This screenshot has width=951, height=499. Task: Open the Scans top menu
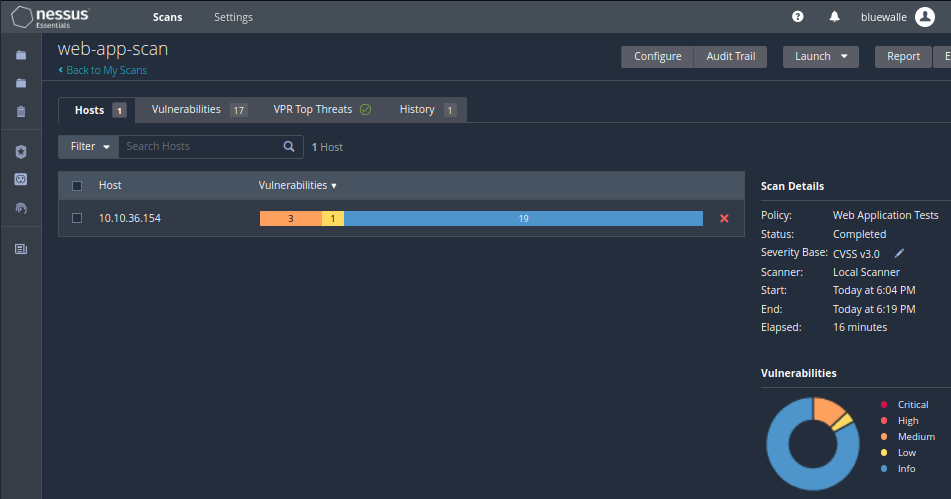tap(167, 17)
